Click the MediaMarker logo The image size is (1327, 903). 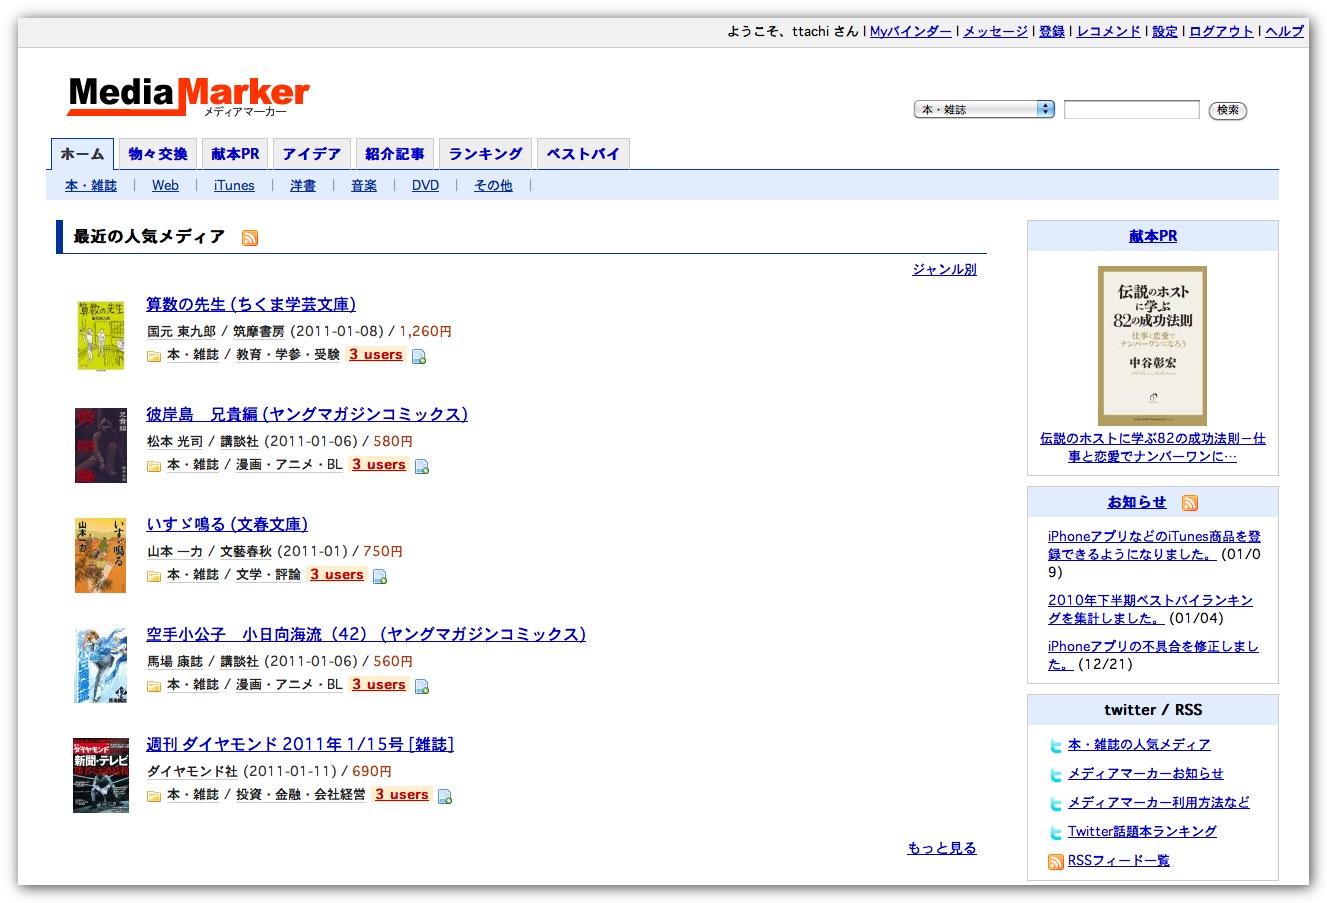188,96
